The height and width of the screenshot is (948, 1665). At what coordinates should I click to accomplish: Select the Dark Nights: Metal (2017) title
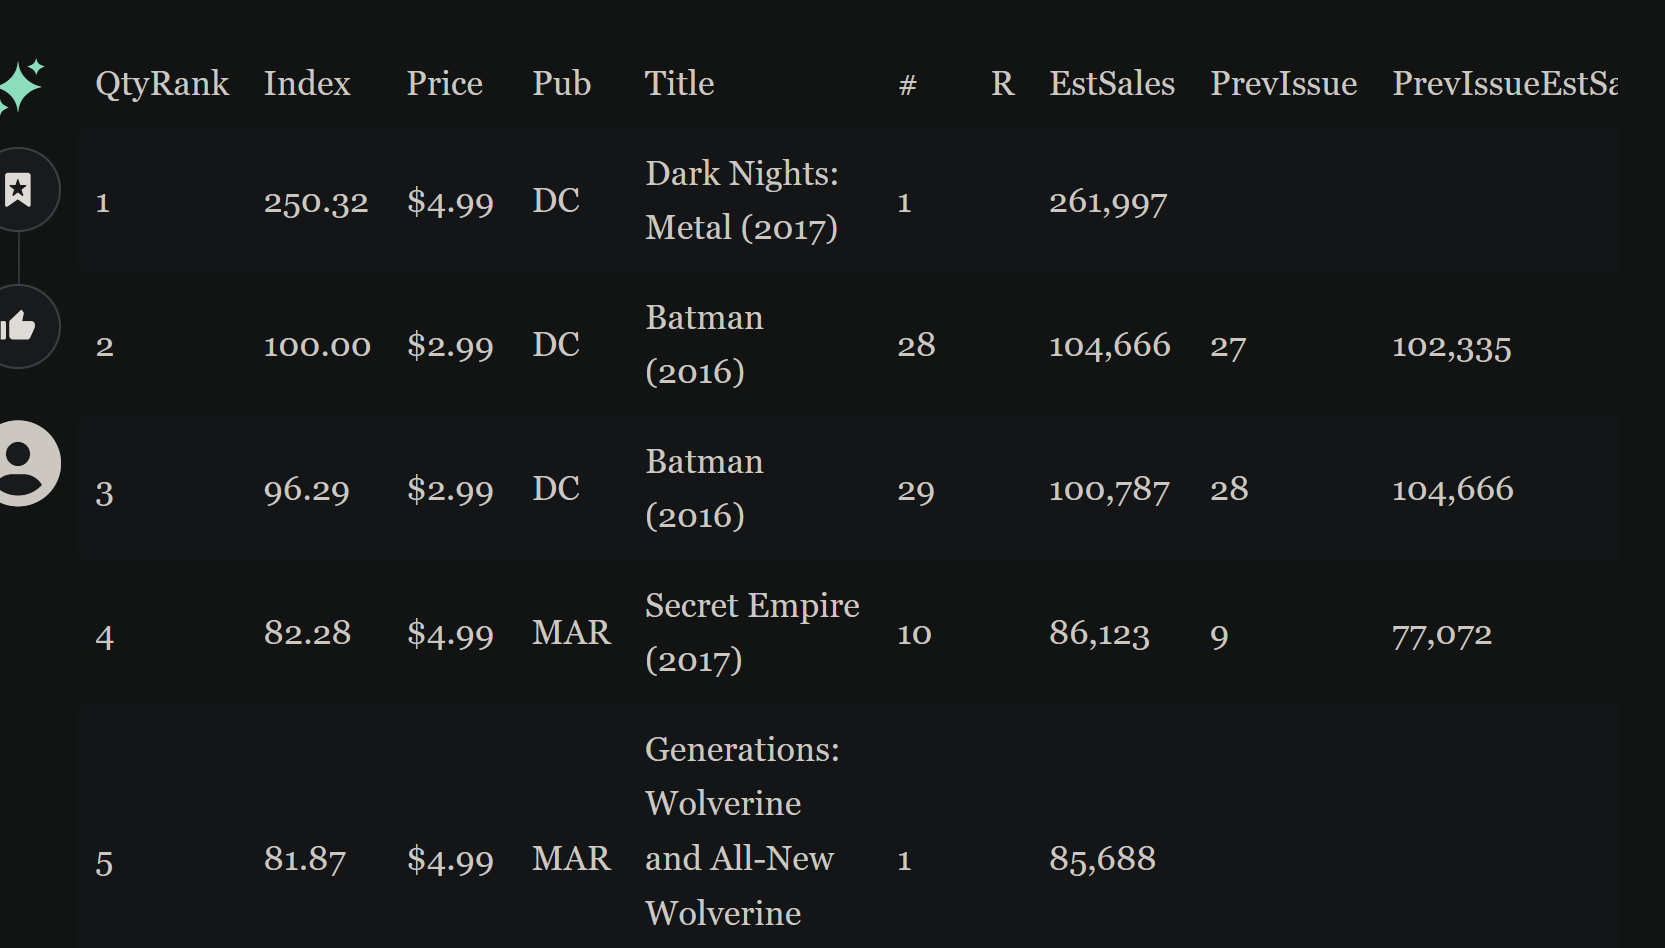[742, 200]
